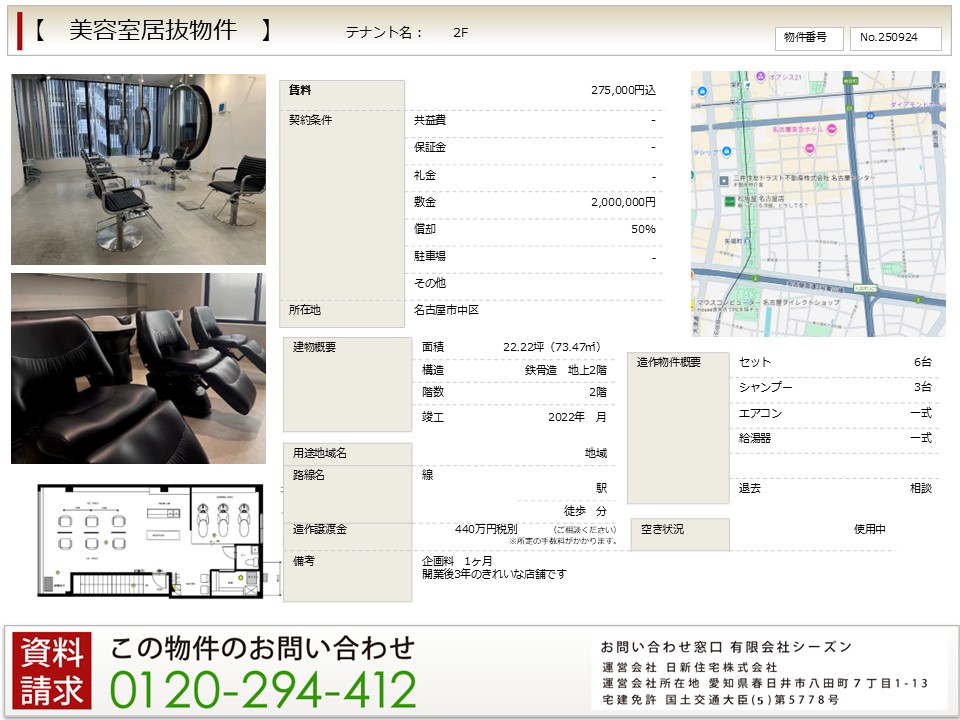Click the vacancy status 使用中
Image resolution: width=960 pixels, height=720 pixels.
[x=869, y=530]
